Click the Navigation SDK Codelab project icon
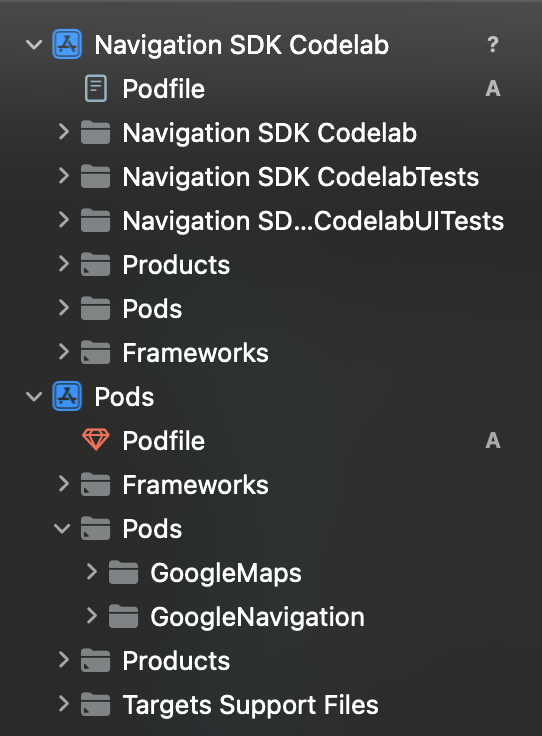This screenshot has width=542, height=736. tap(67, 45)
